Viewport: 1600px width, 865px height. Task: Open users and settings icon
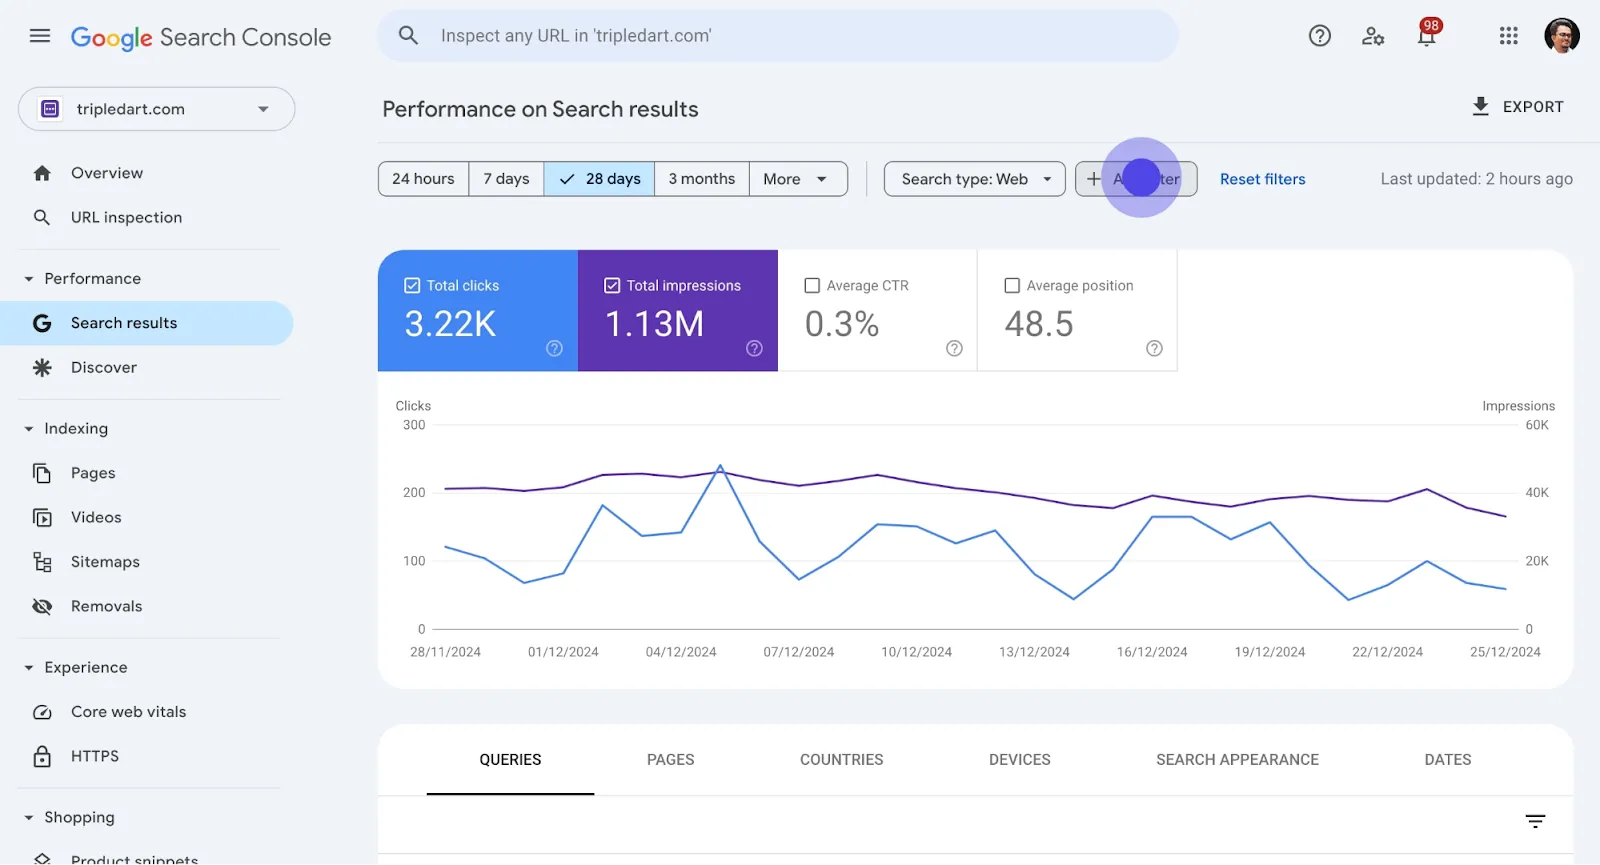(x=1373, y=36)
